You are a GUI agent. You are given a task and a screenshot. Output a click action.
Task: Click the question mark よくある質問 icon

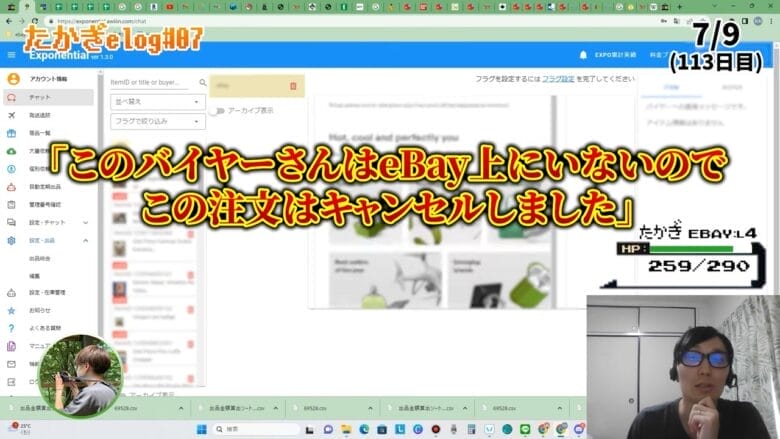11,328
